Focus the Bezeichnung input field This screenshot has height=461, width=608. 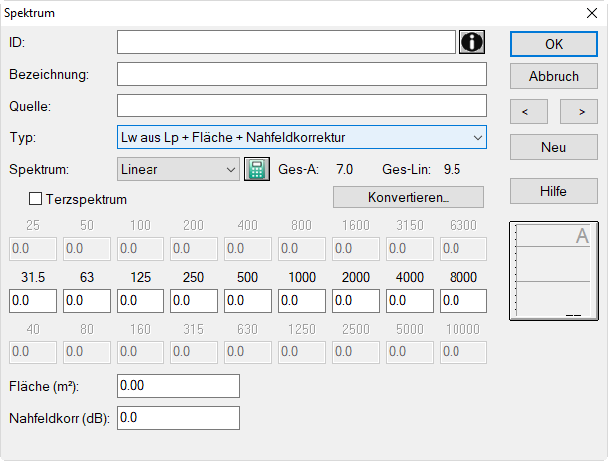tap(302, 74)
